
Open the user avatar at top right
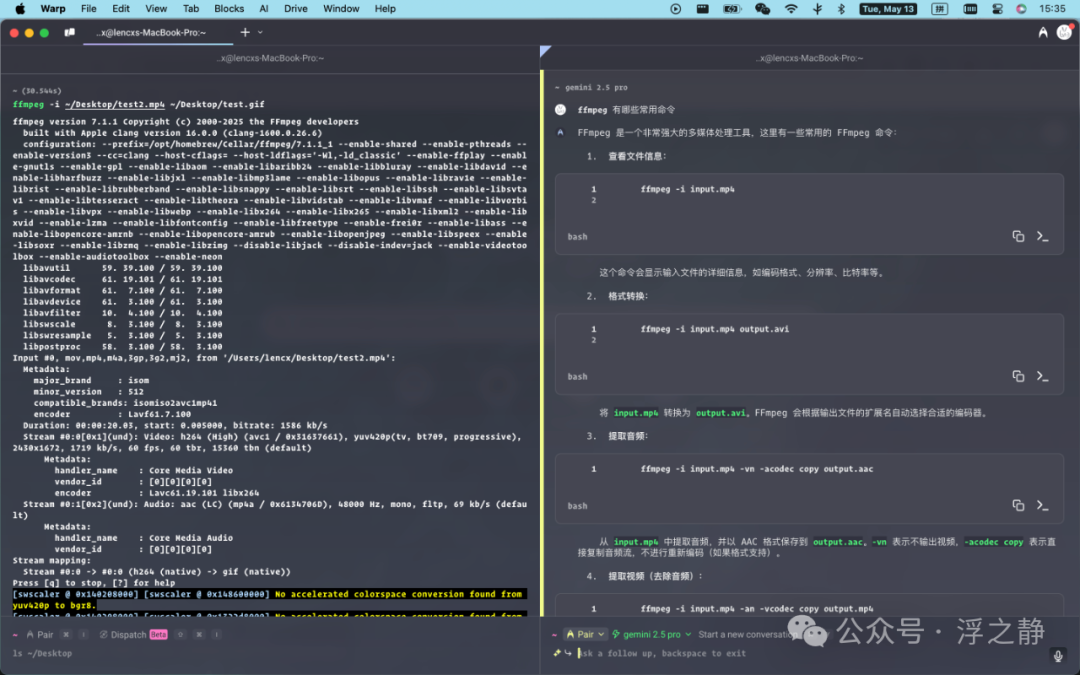pyautogui.click(x=1064, y=32)
